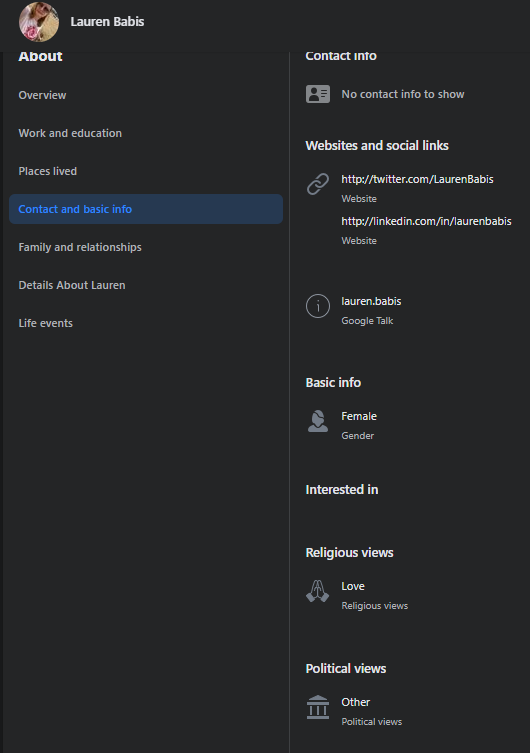Click the info circle icon next to Google Talk
530x753 pixels.
[318, 306]
